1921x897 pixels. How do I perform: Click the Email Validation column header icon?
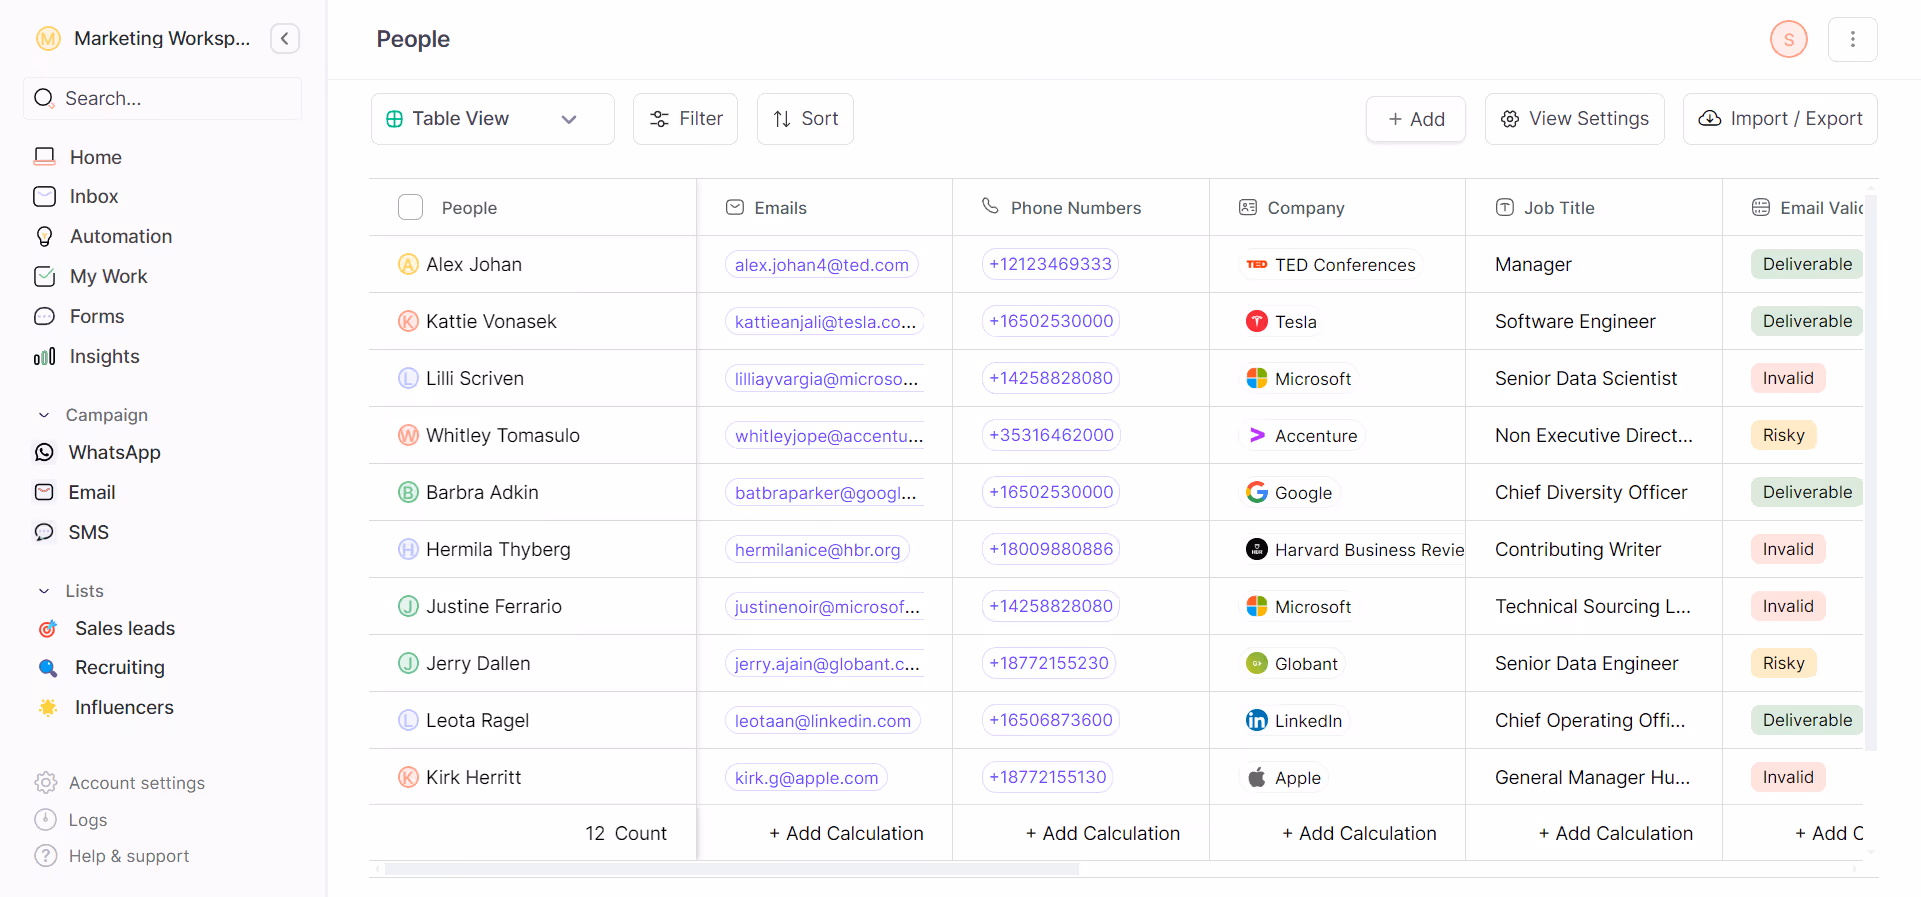1760,207
